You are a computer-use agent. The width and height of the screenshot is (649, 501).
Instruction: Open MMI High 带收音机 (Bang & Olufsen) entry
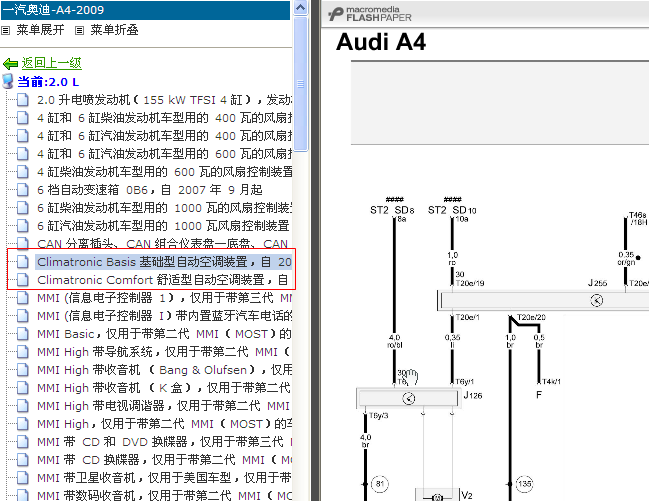164,370
